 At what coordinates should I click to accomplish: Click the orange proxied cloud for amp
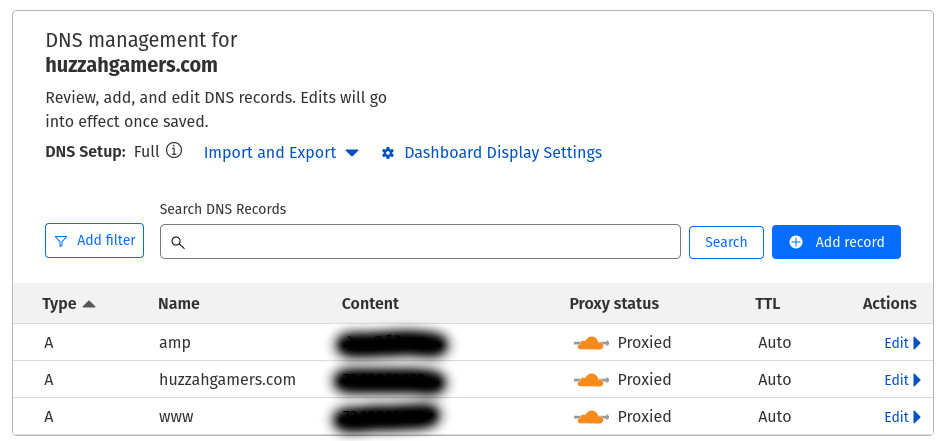click(x=591, y=343)
